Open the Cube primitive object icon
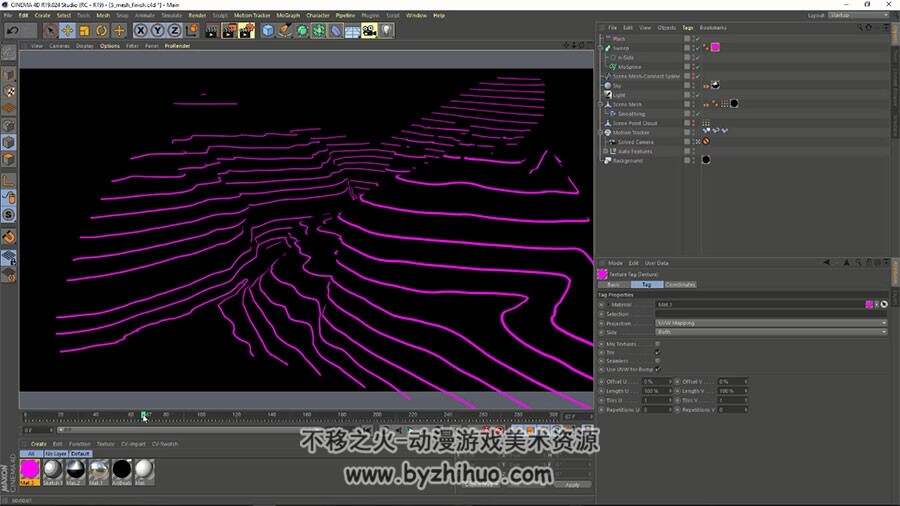 click(x=267, y=30)
